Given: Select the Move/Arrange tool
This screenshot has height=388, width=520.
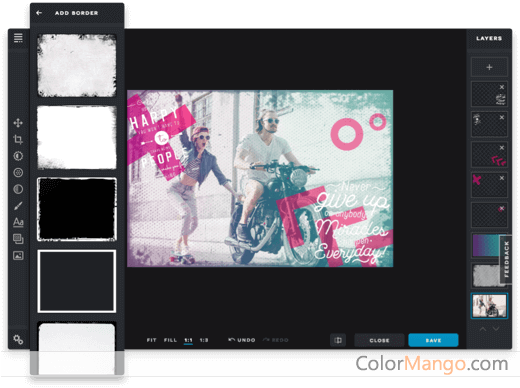Looking at the screenshot, I should [18, 123].
